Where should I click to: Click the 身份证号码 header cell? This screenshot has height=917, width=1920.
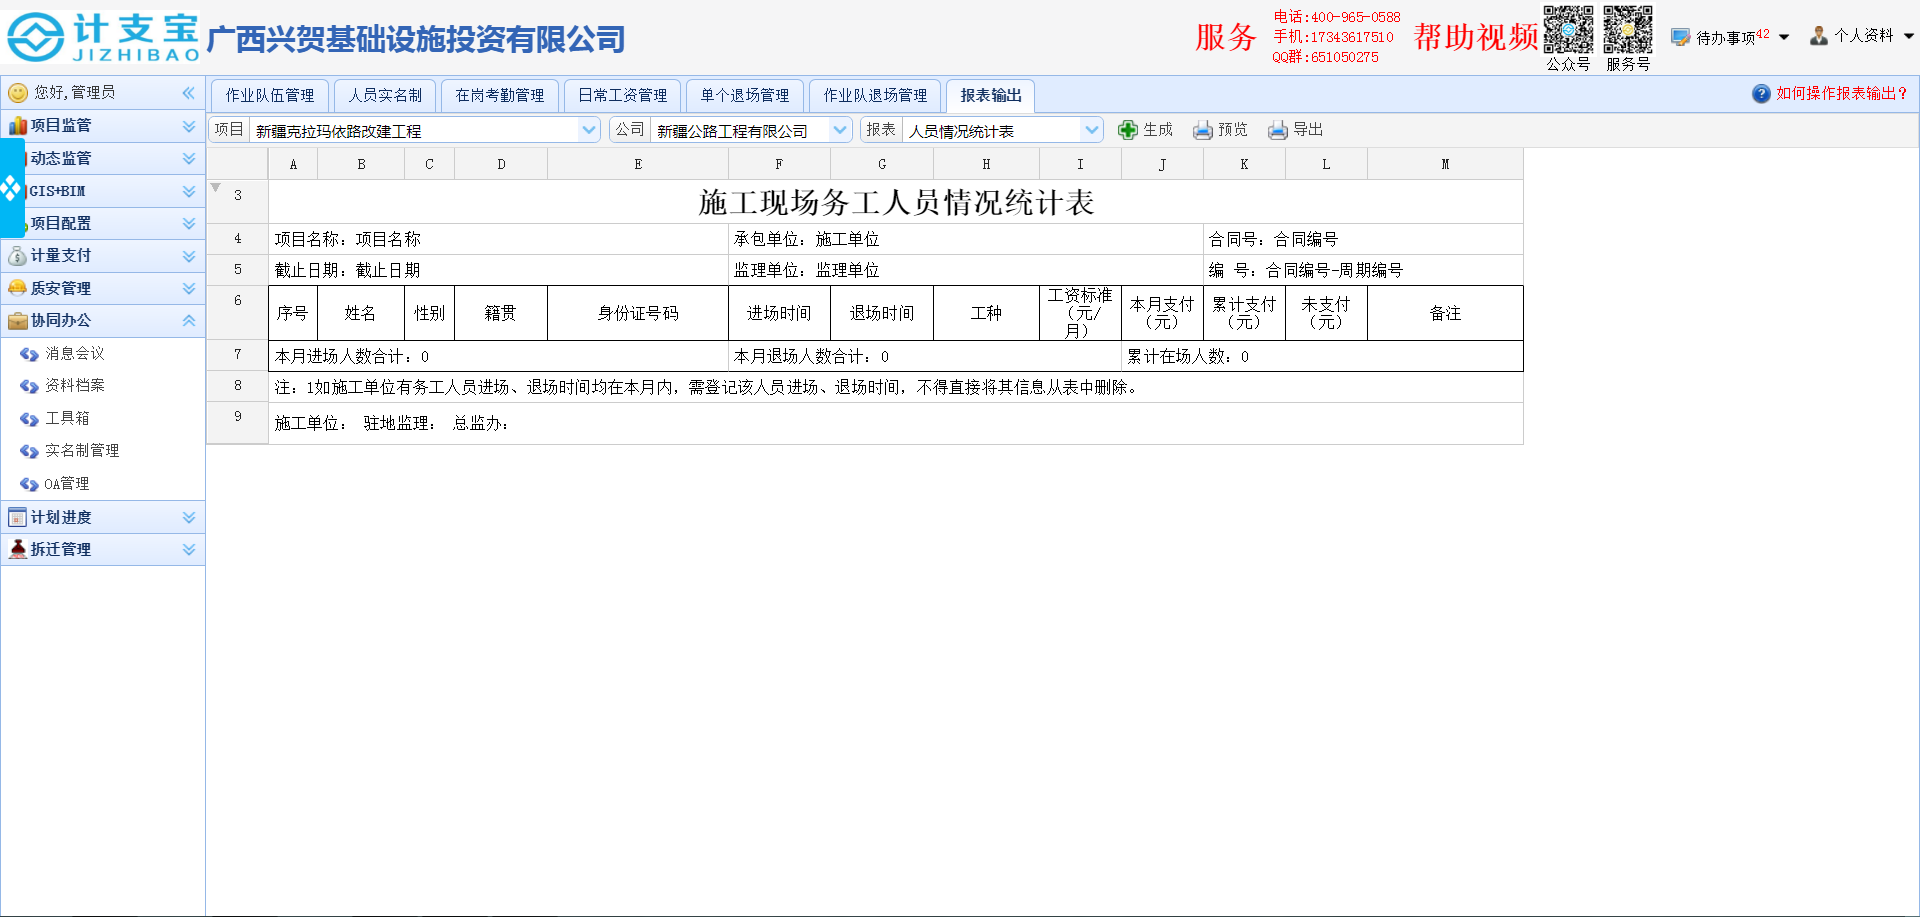tap(638, 313)
